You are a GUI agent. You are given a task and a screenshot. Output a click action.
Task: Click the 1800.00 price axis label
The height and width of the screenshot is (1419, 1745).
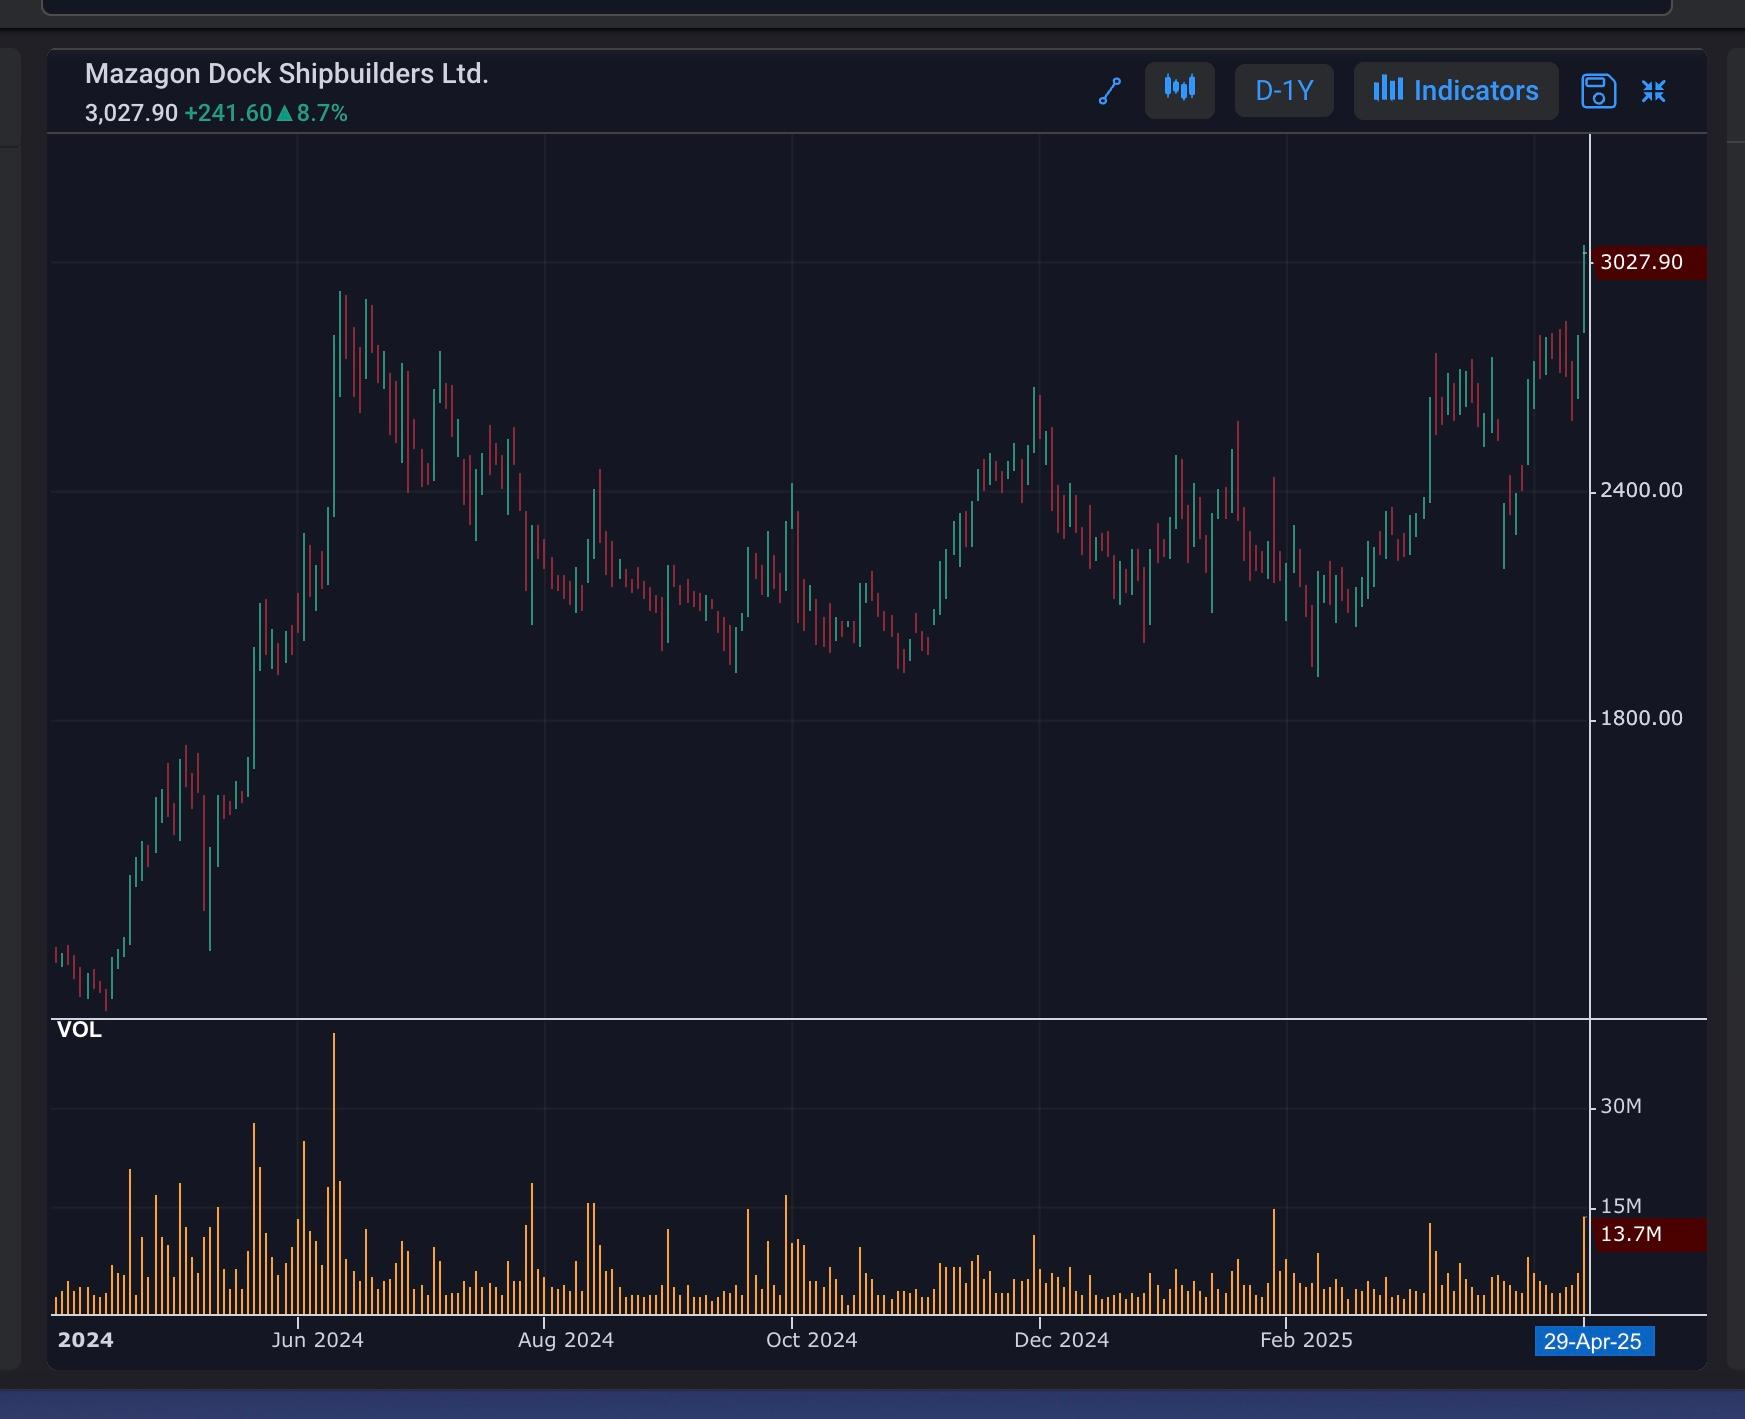[1641, 718]
